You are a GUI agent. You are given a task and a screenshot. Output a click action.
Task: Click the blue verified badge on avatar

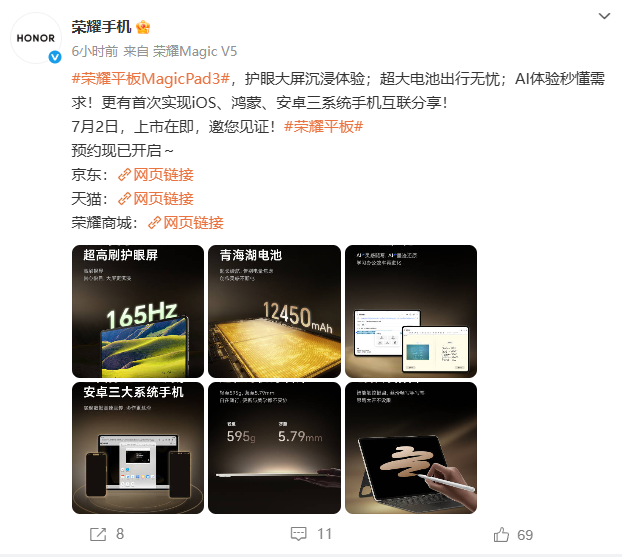coord(55,57)
